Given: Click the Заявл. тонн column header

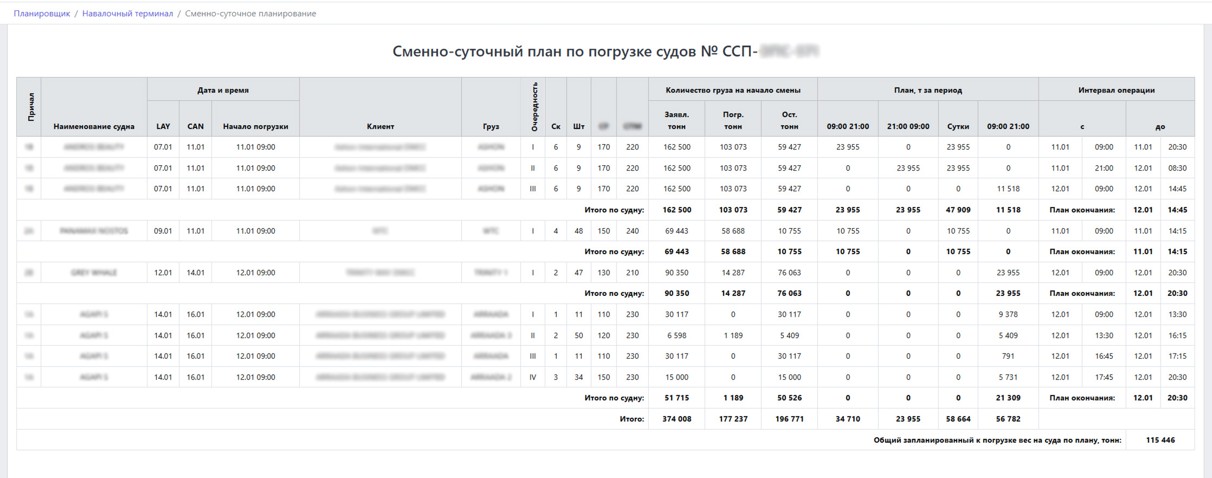Looking at the screenshot, I should [x=676, y=120].
